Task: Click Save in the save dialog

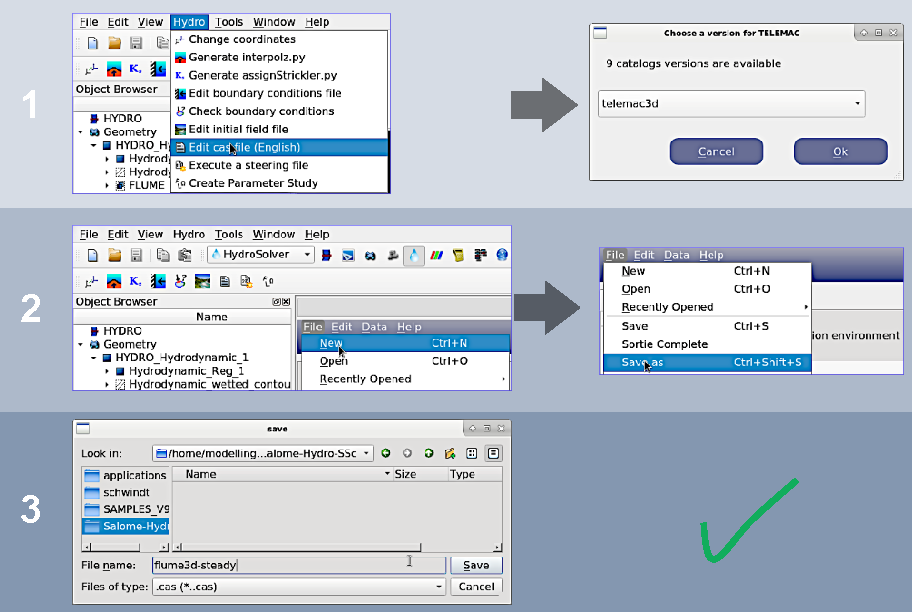Action: click(x=476, y=565)
